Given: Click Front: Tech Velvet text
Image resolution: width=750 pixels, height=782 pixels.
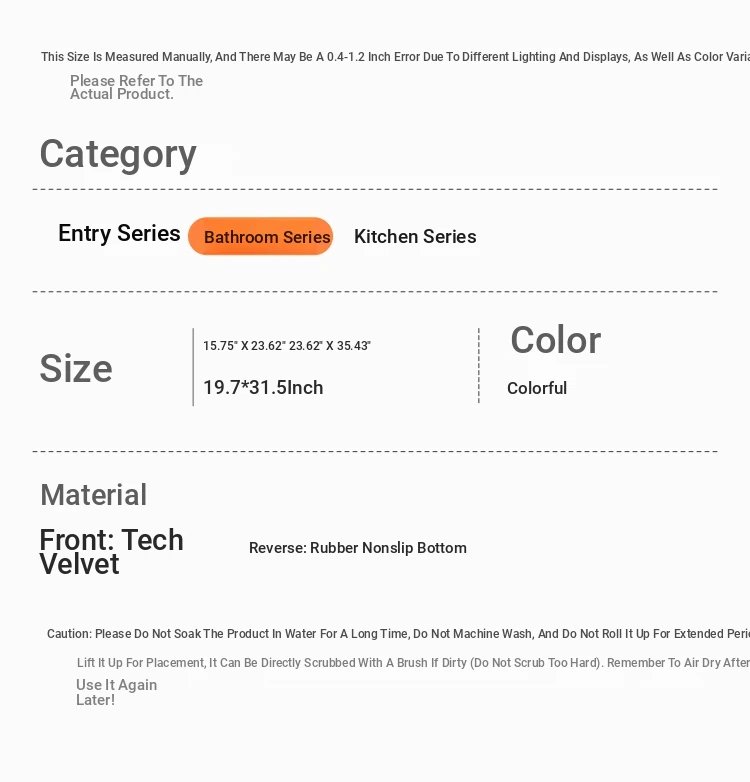Looking at the screenshot, I should tap(112, 552).
